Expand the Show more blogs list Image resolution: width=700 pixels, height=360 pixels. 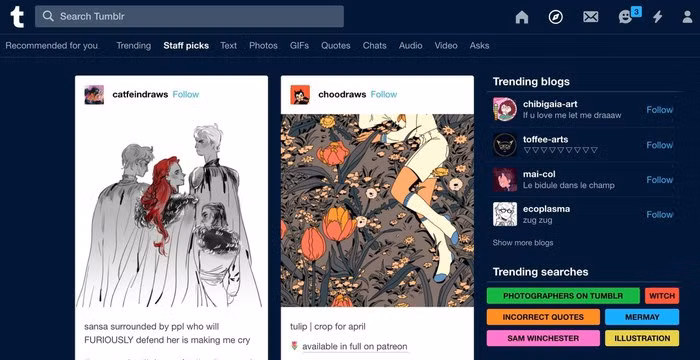pyautogui.click(x=523, y=243)
